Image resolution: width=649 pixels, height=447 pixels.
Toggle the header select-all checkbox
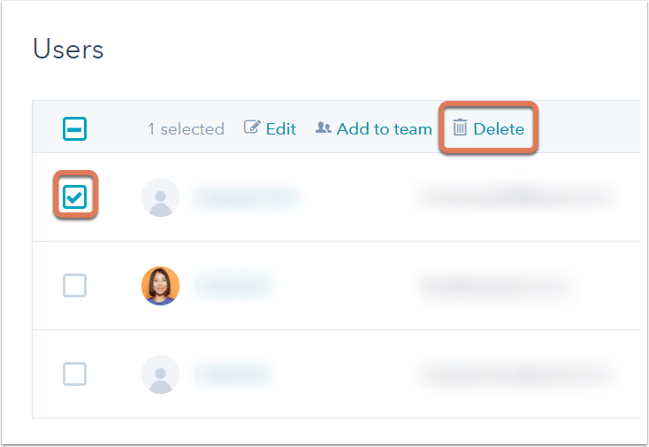75,129
